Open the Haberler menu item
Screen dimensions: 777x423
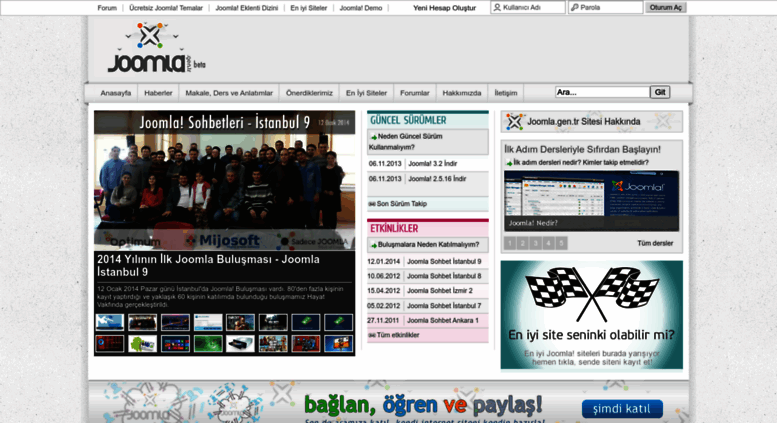tap(158, 93)
